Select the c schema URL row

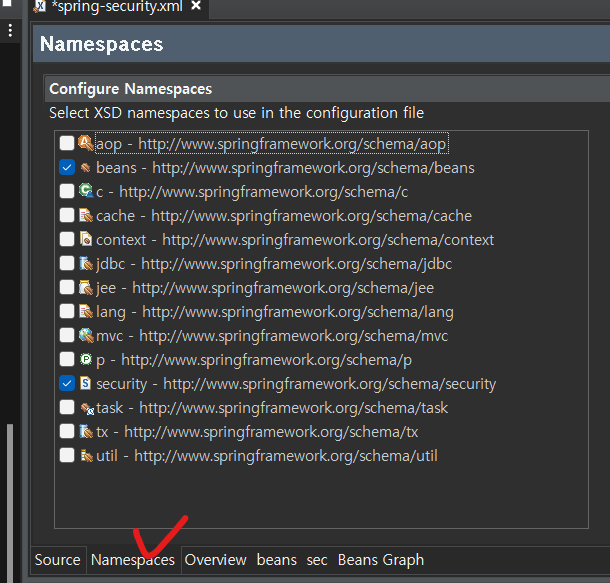click(252, 192)
